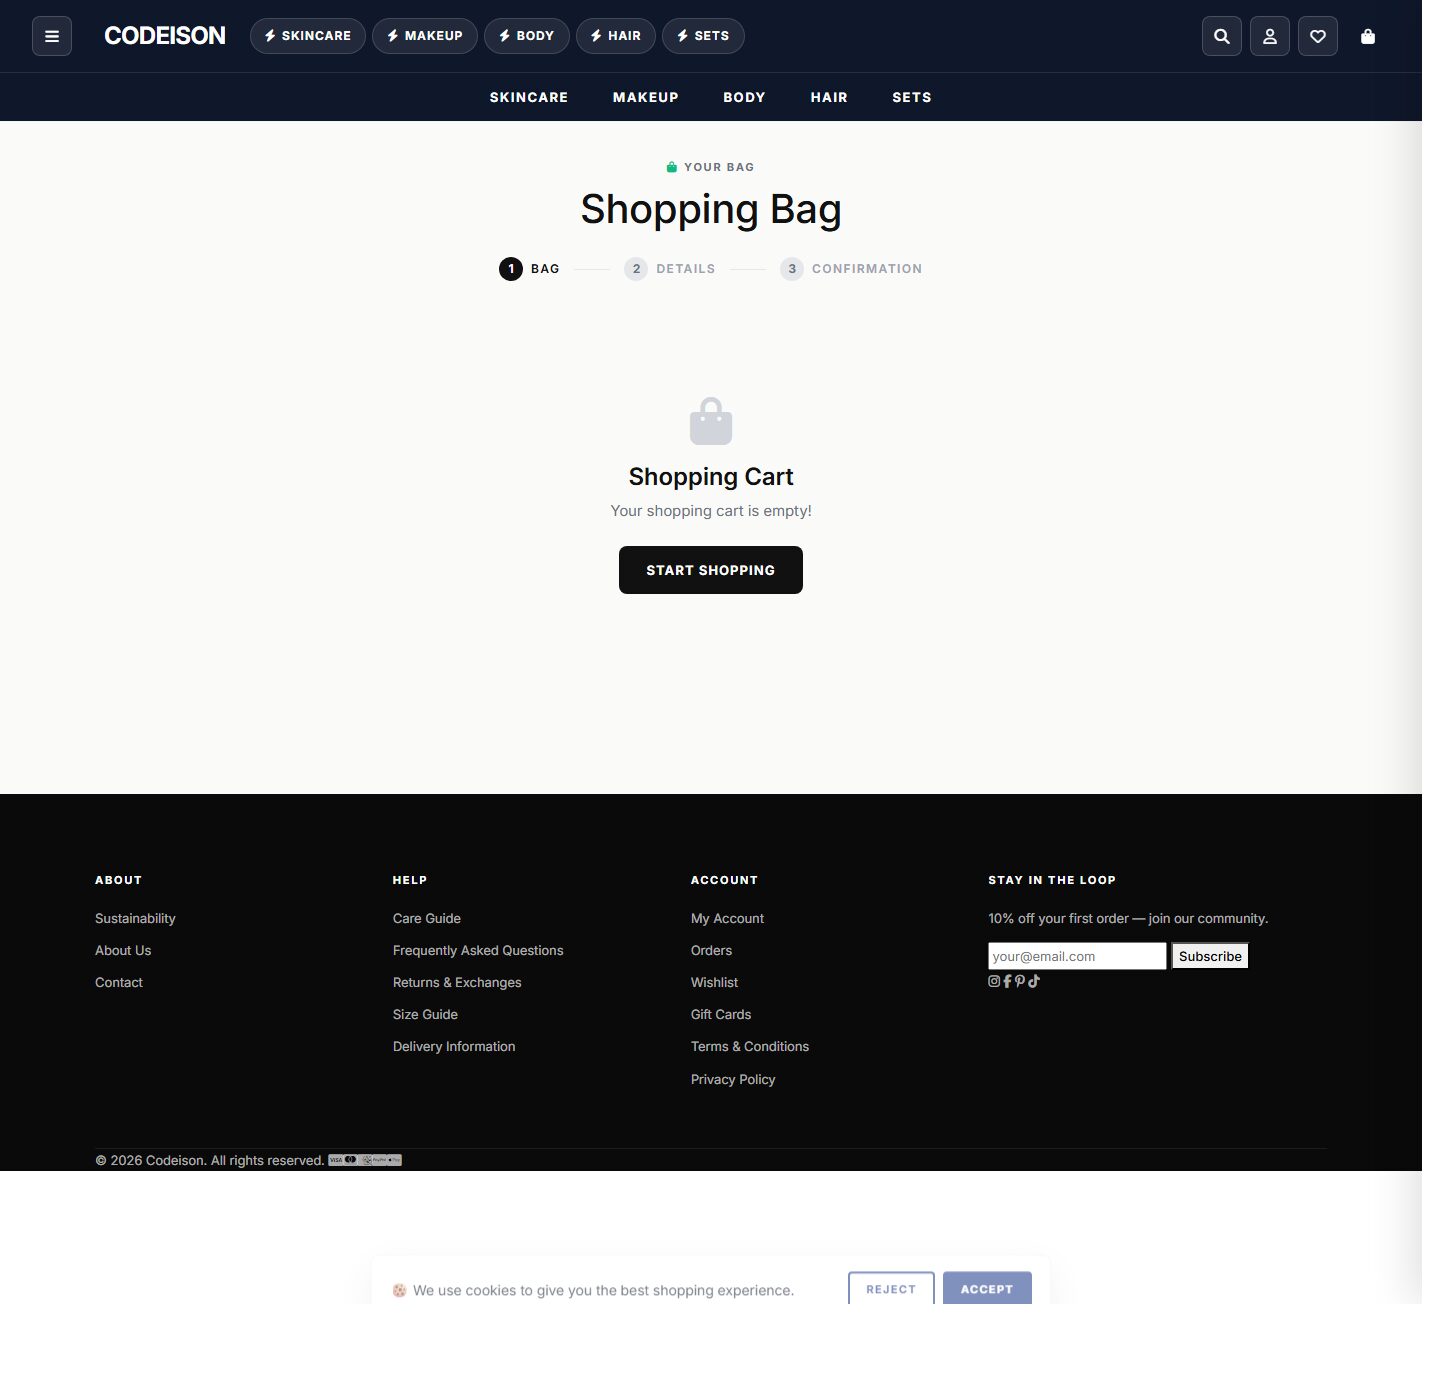Open the HAIR menu in secondary navigation

pyautogui.click(x=829, y=97)
